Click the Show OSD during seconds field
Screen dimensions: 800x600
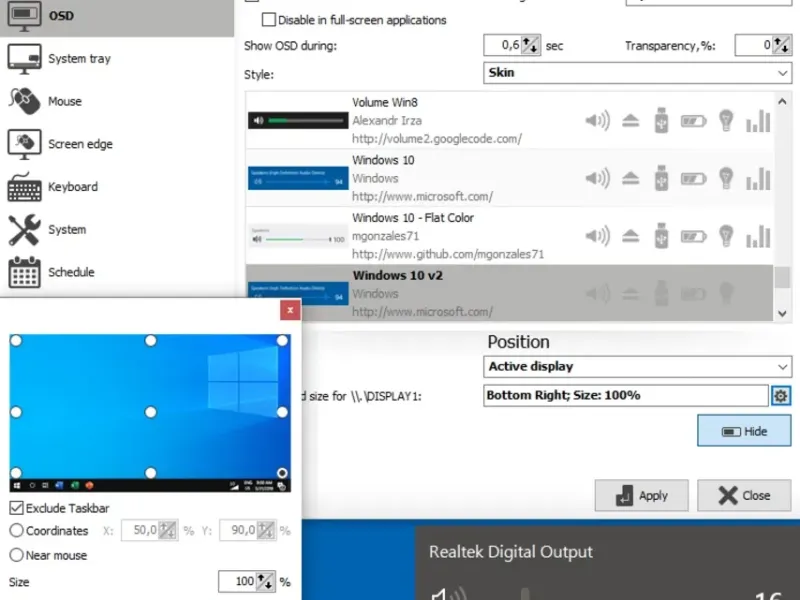503,45
